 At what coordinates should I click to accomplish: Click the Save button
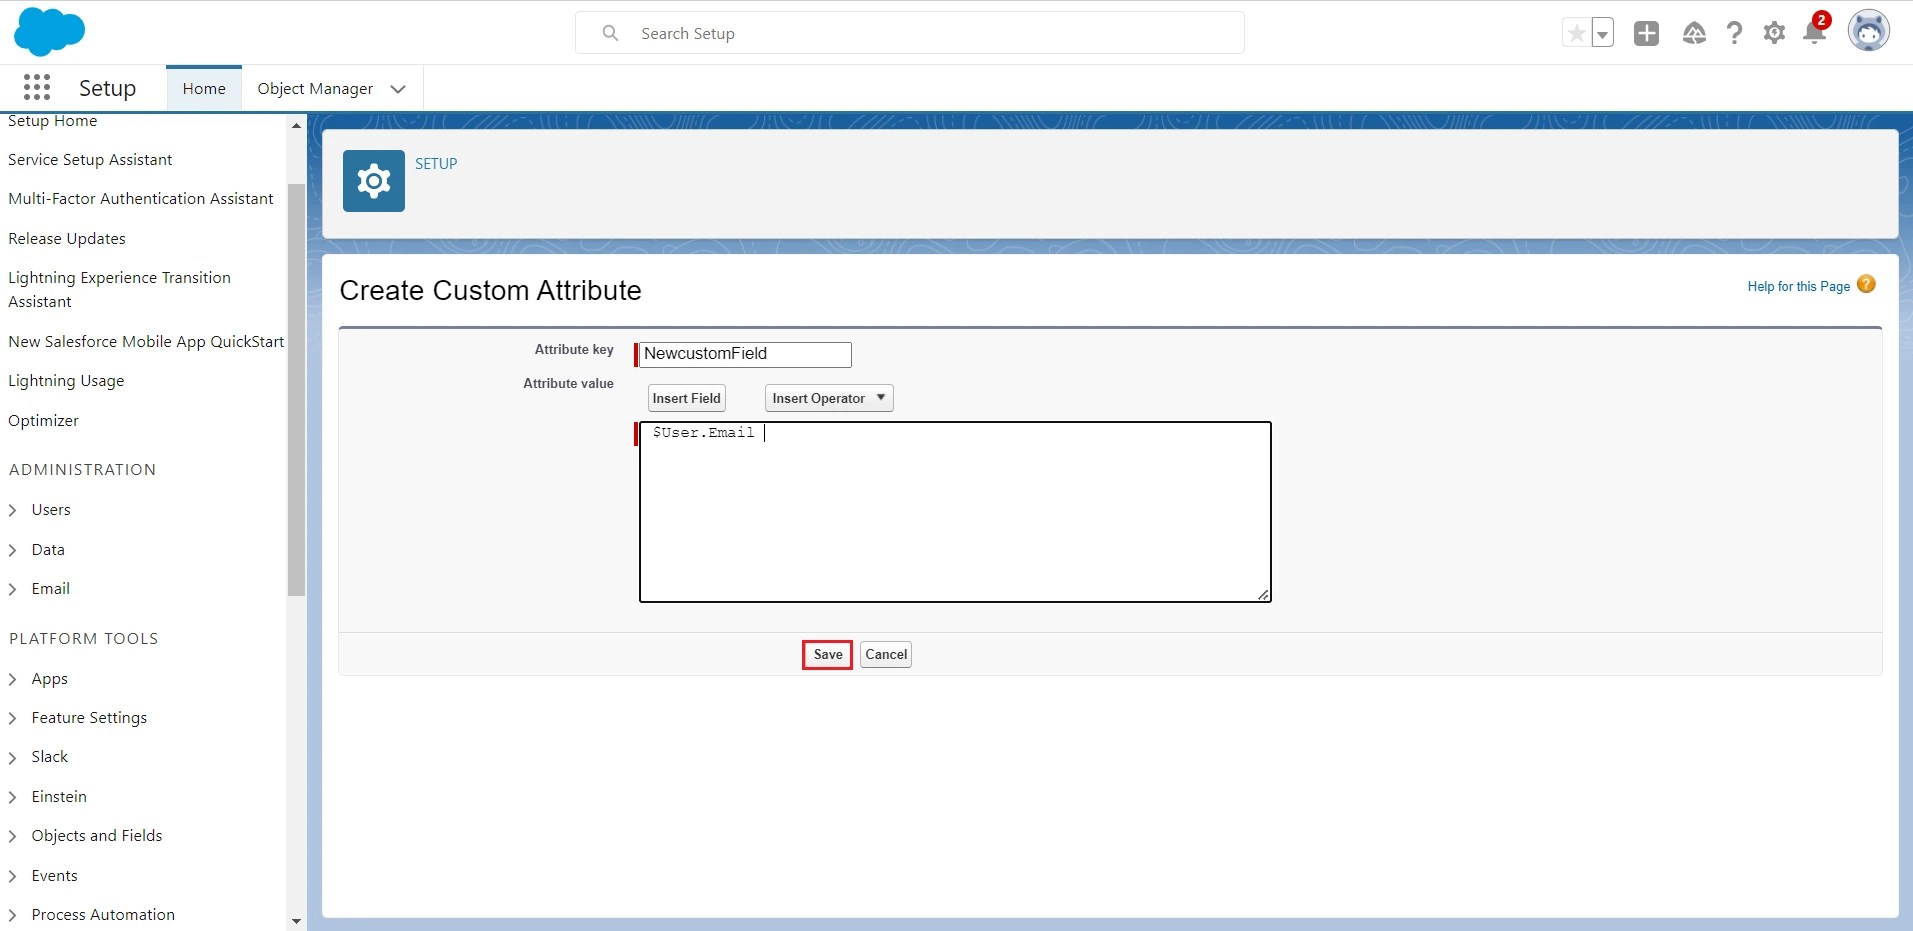pos(826,654)
